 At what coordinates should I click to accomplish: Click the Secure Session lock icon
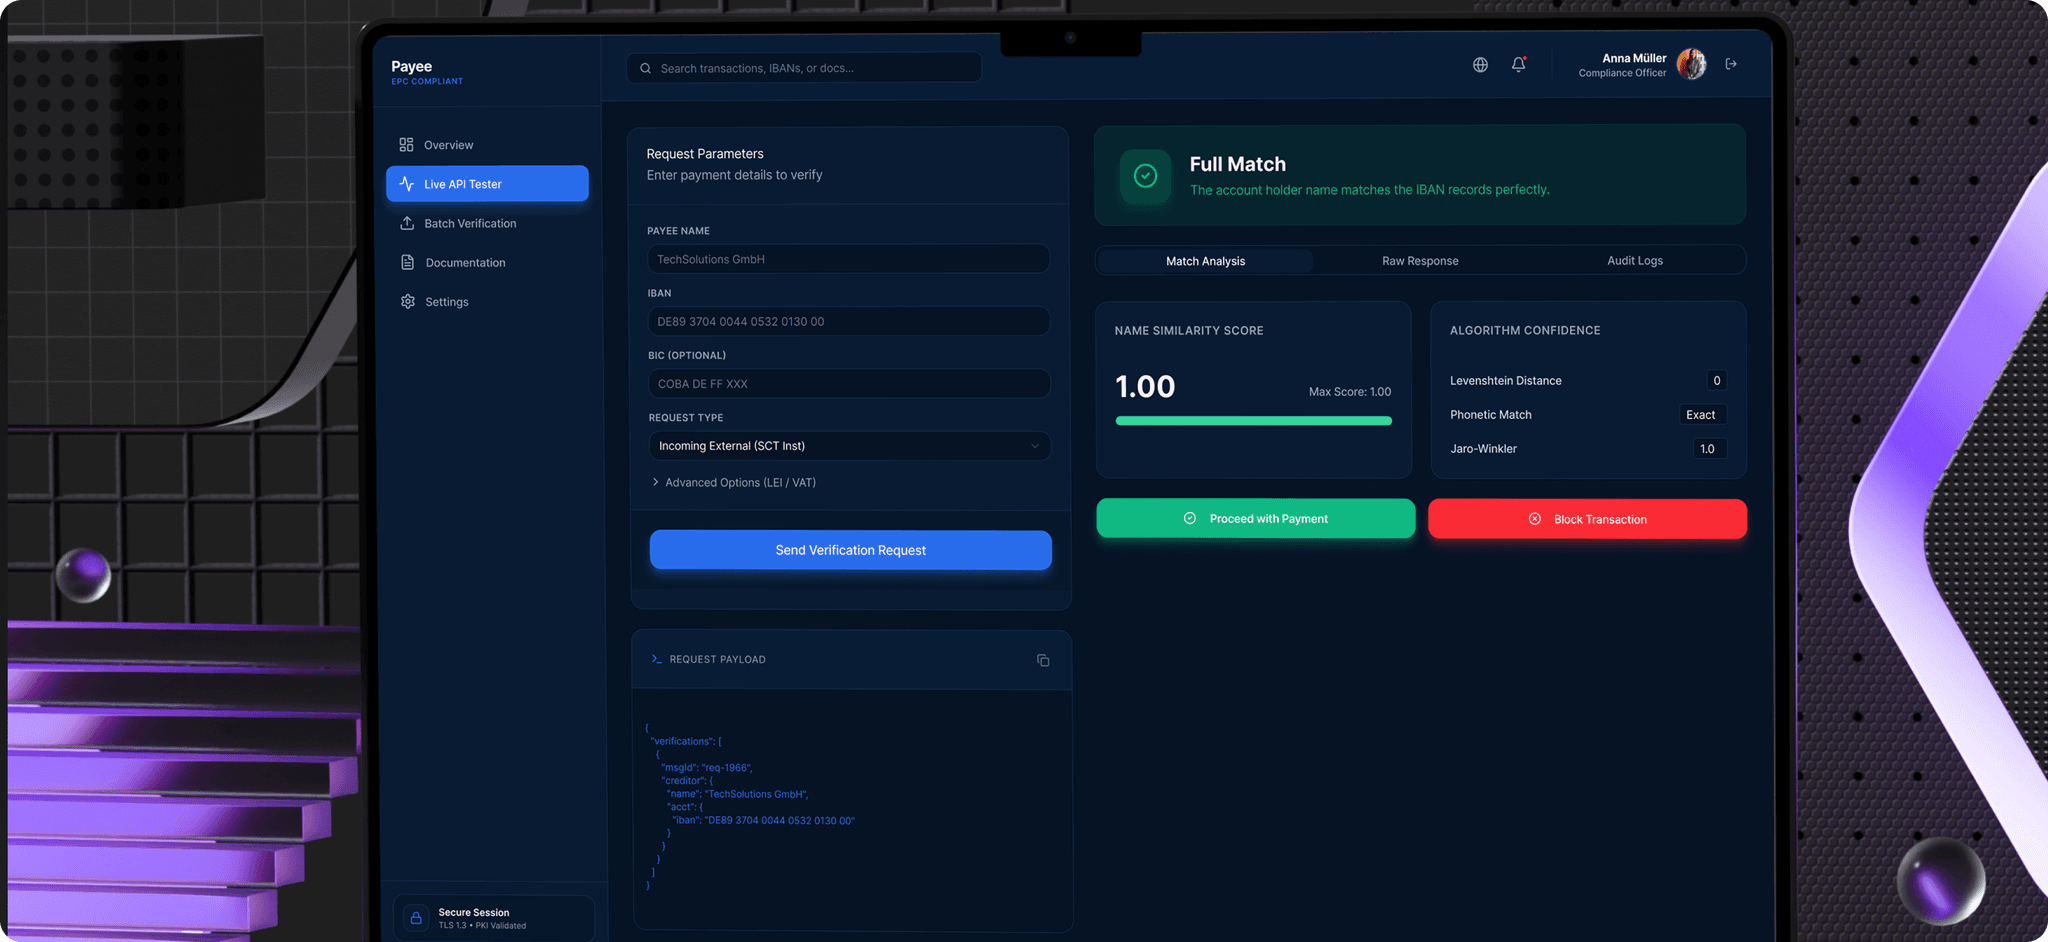point(415,917)
